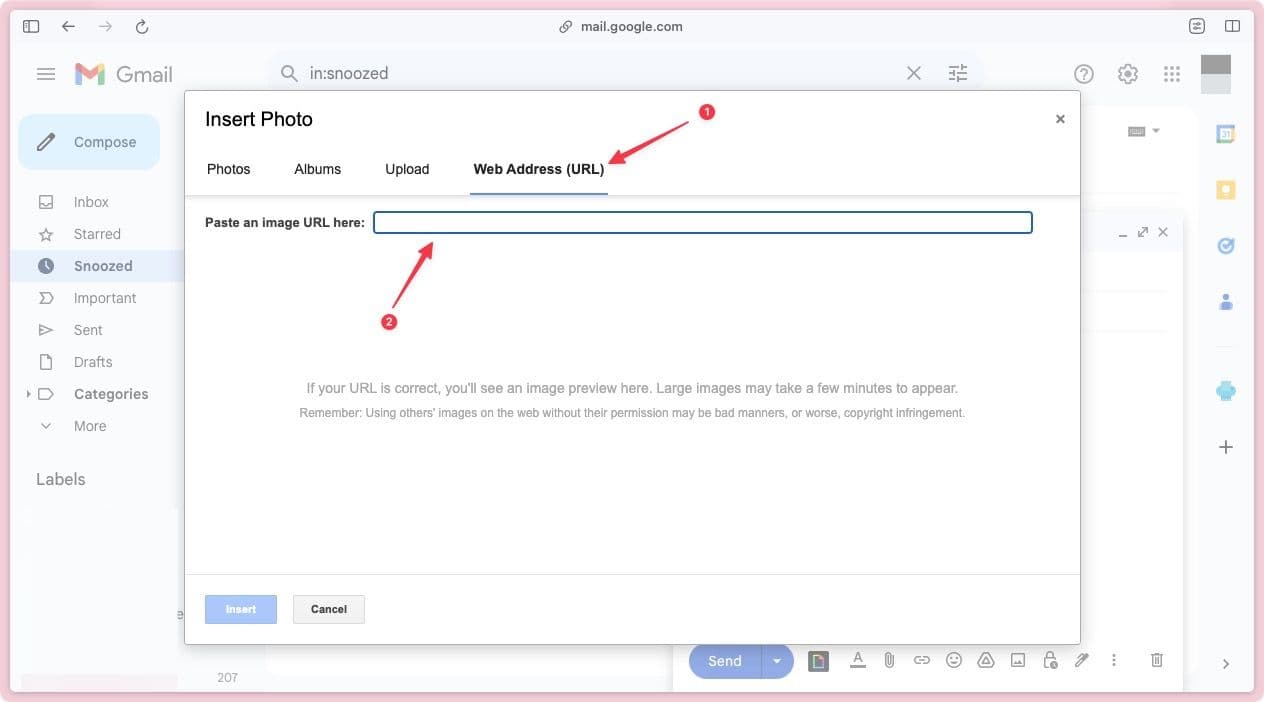Open Gmail settings gear
The width and height of the screenshot is (1264, 702).
tap(1127, 73)
